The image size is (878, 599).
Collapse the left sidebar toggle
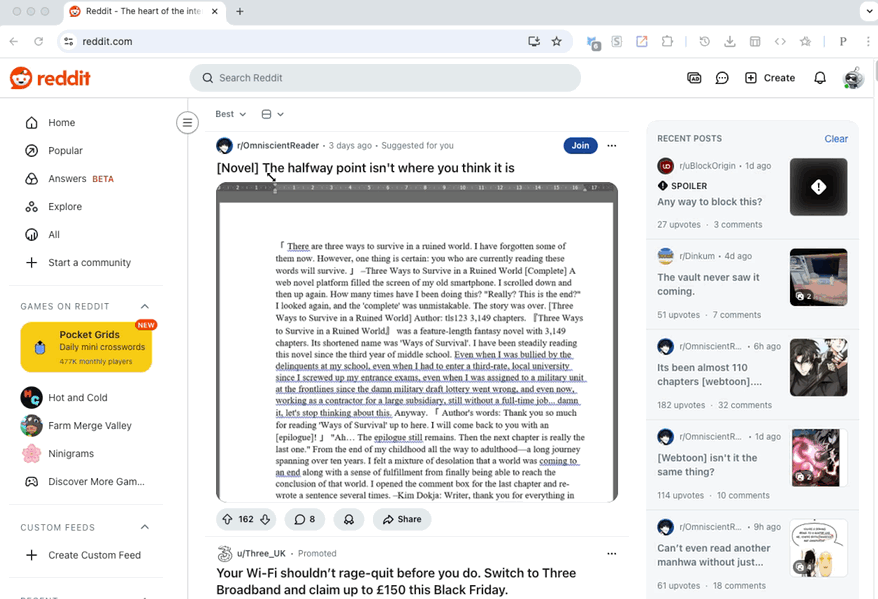[x=187, y=123]
